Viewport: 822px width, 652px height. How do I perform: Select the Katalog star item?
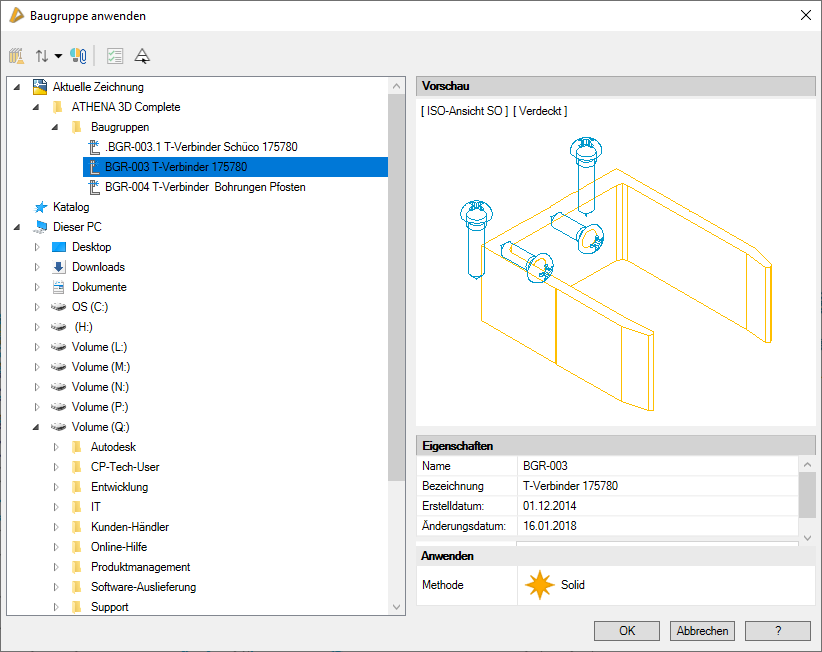(70, 207)
